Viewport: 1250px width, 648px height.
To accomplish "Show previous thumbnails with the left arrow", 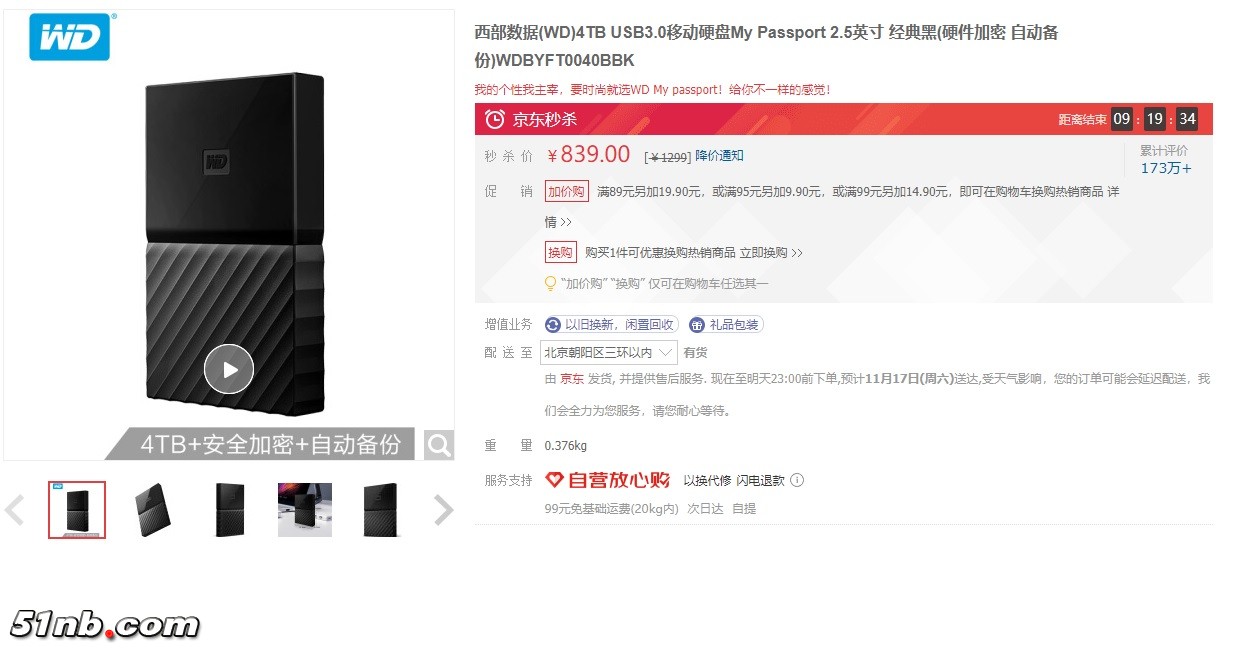I will (x=14, y=510).
